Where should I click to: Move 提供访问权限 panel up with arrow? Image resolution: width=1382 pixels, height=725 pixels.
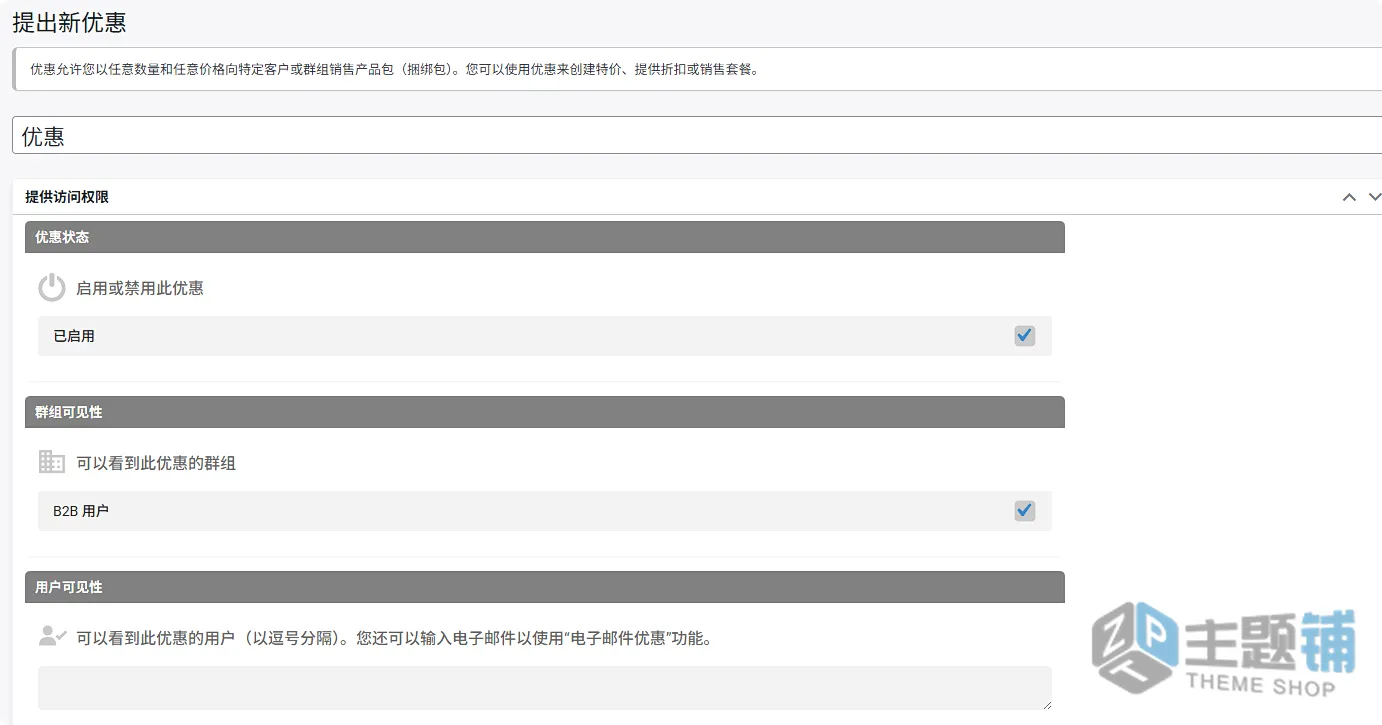tap(1349, 197)
